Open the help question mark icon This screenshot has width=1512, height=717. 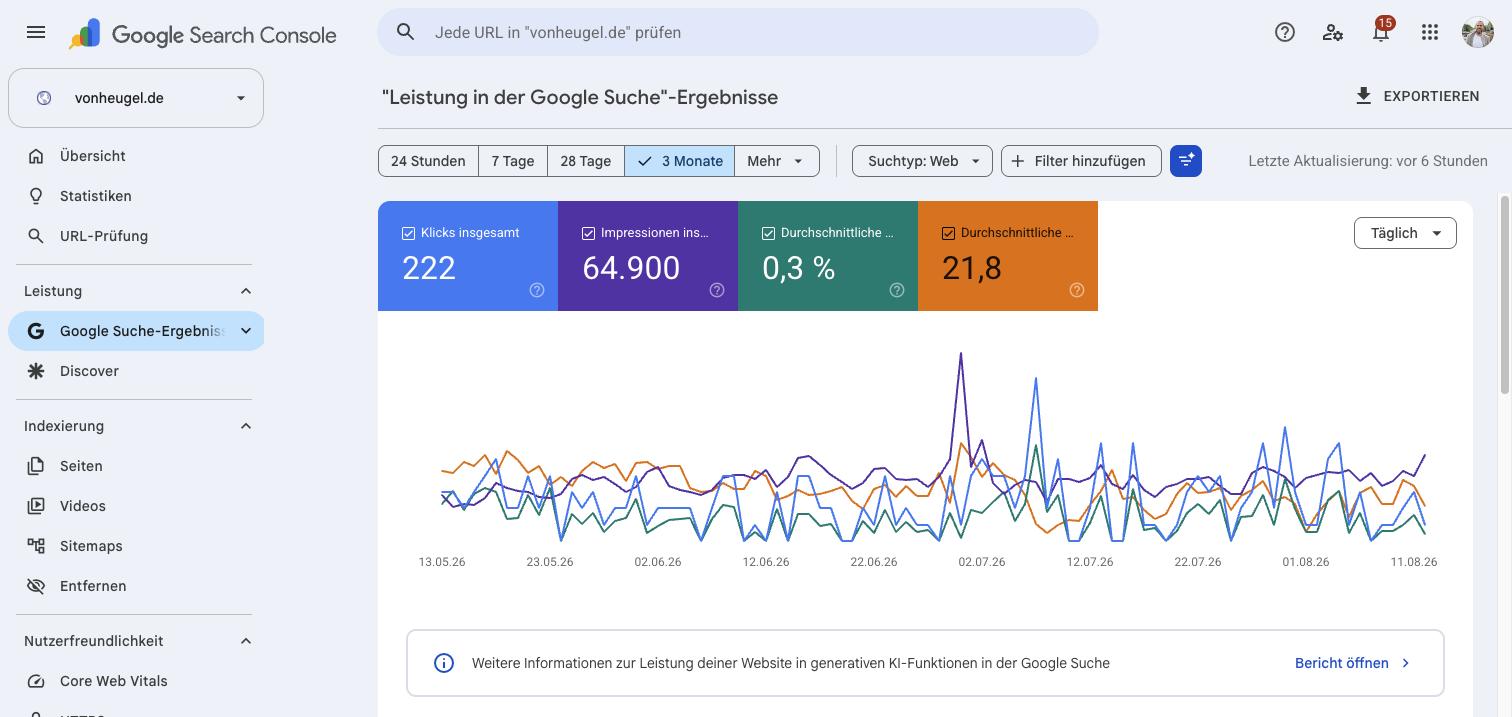pyautogui.click(x=1285, y=32)
